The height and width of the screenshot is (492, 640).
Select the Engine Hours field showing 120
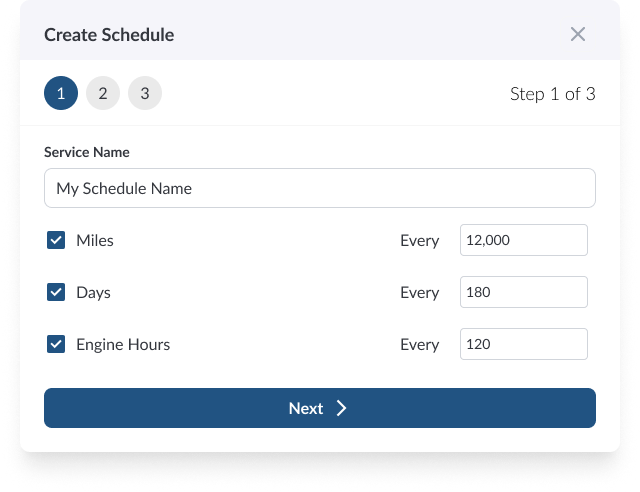[523, 344]
